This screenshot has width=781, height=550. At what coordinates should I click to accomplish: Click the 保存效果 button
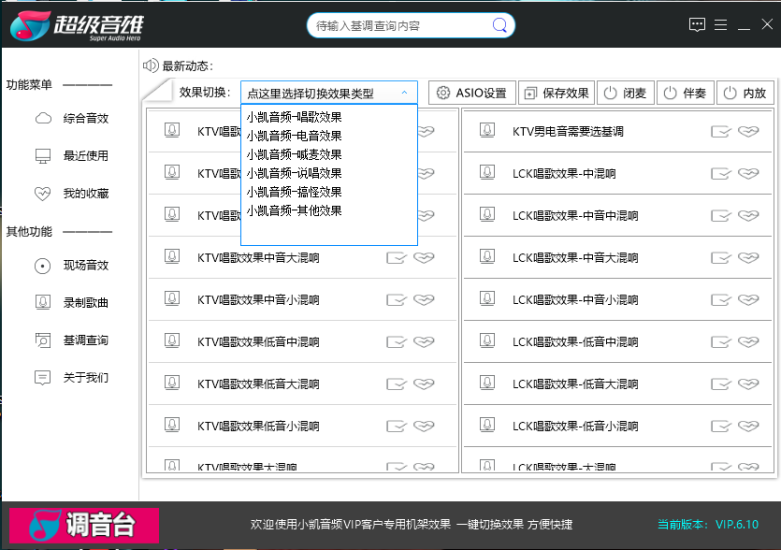[x=556, y=93]
